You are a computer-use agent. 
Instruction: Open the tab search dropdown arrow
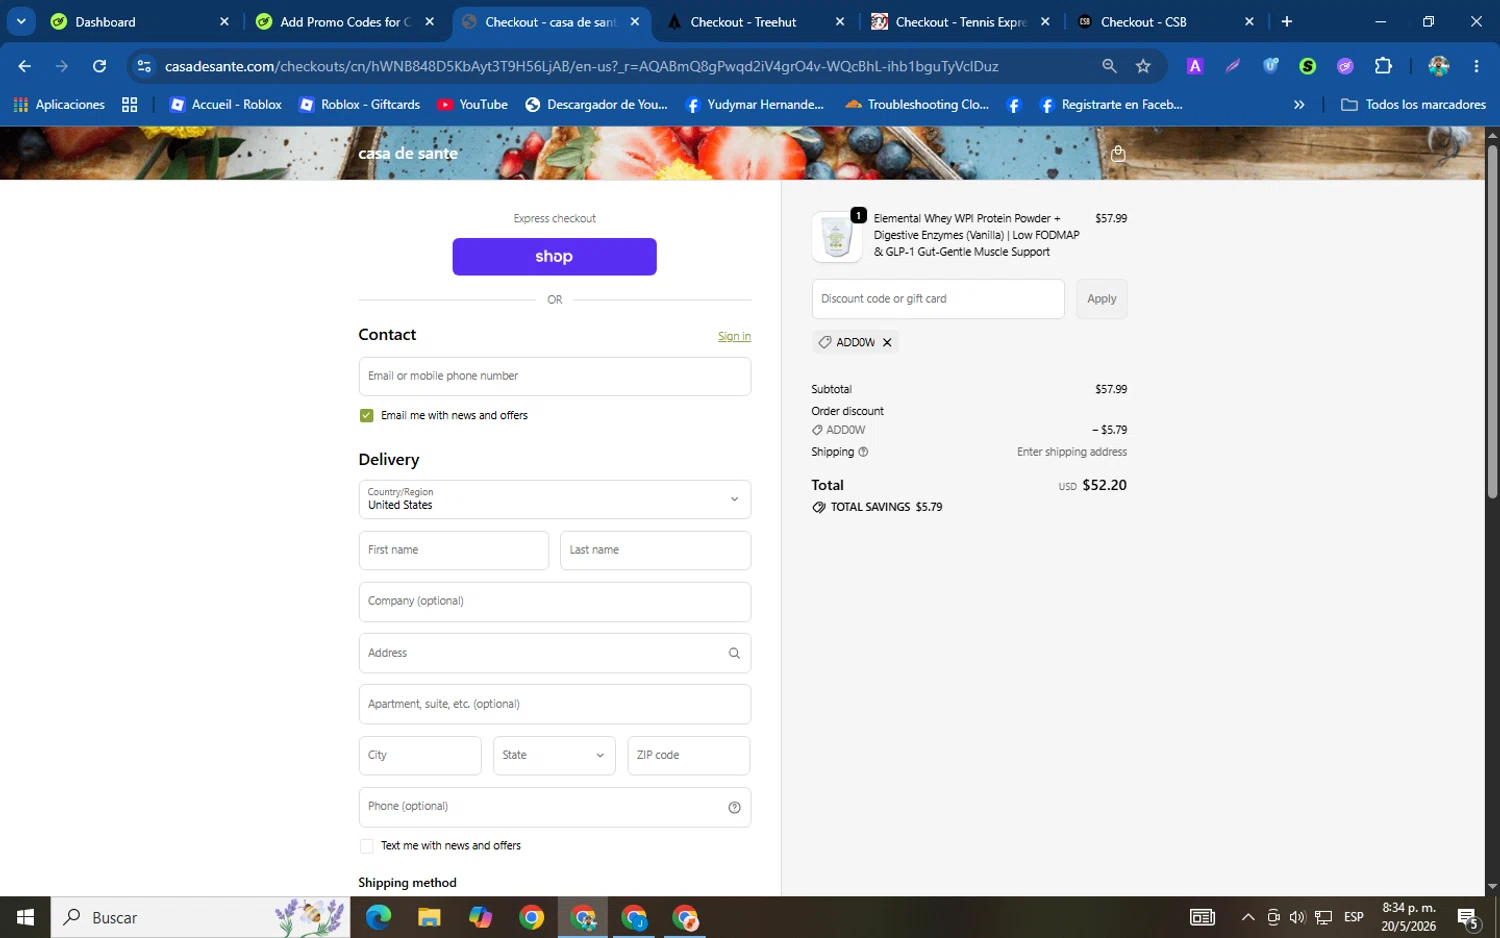click(21, 21)
